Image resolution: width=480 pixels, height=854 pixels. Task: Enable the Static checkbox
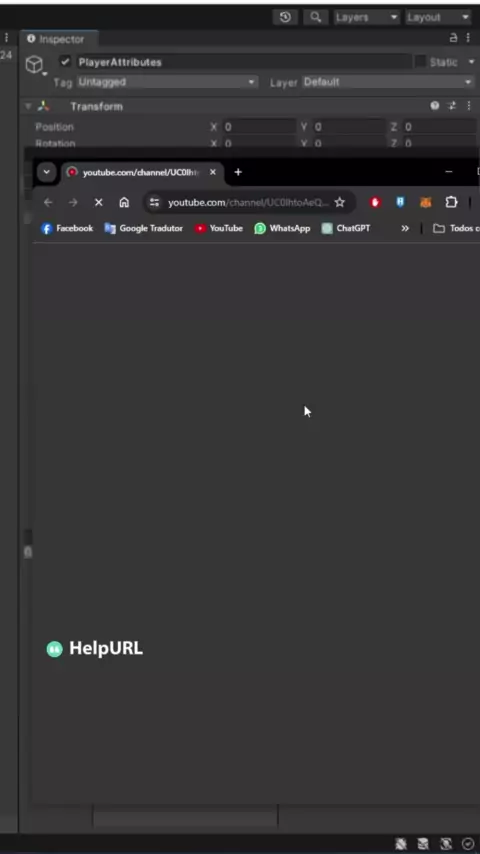pos(420,62)
